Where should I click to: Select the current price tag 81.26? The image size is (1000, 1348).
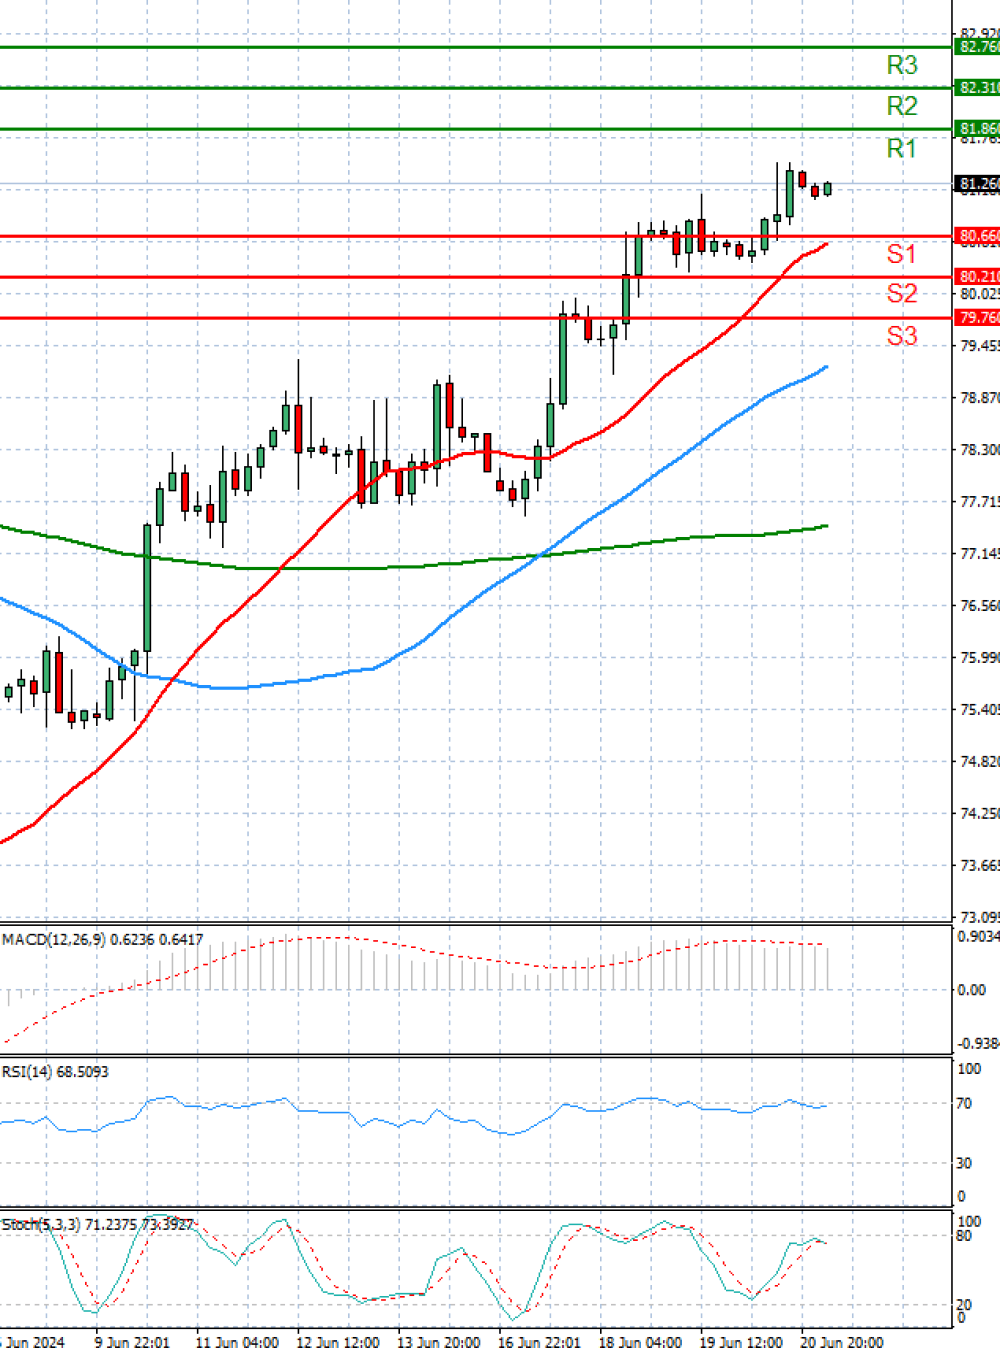click(977, 184)
